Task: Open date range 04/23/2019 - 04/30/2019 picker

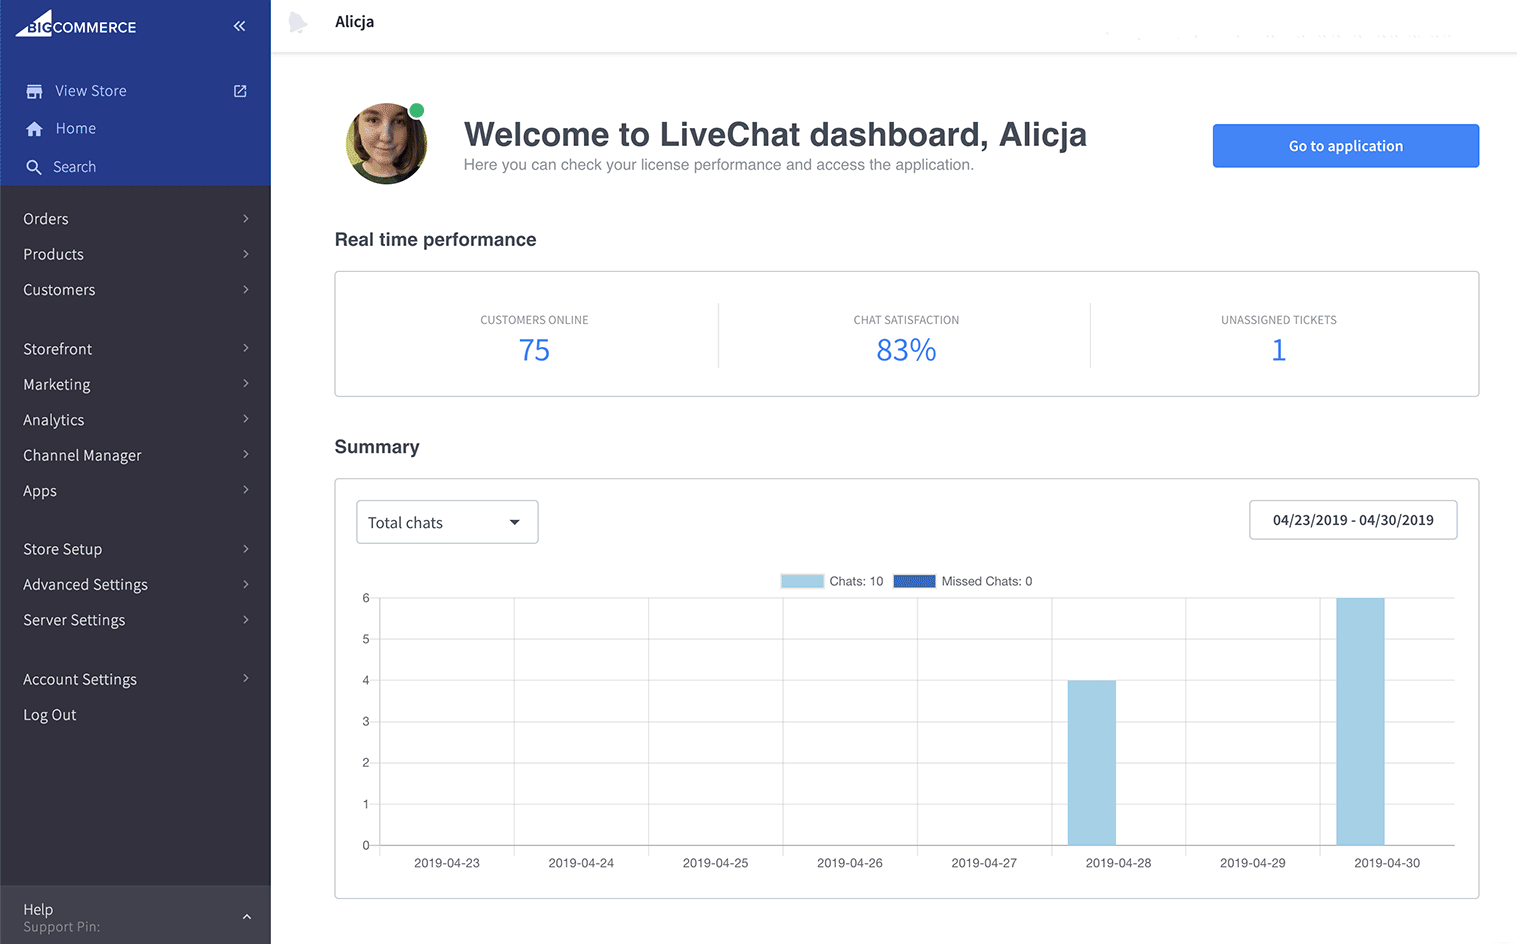Action: click(x=1353, y=520)
